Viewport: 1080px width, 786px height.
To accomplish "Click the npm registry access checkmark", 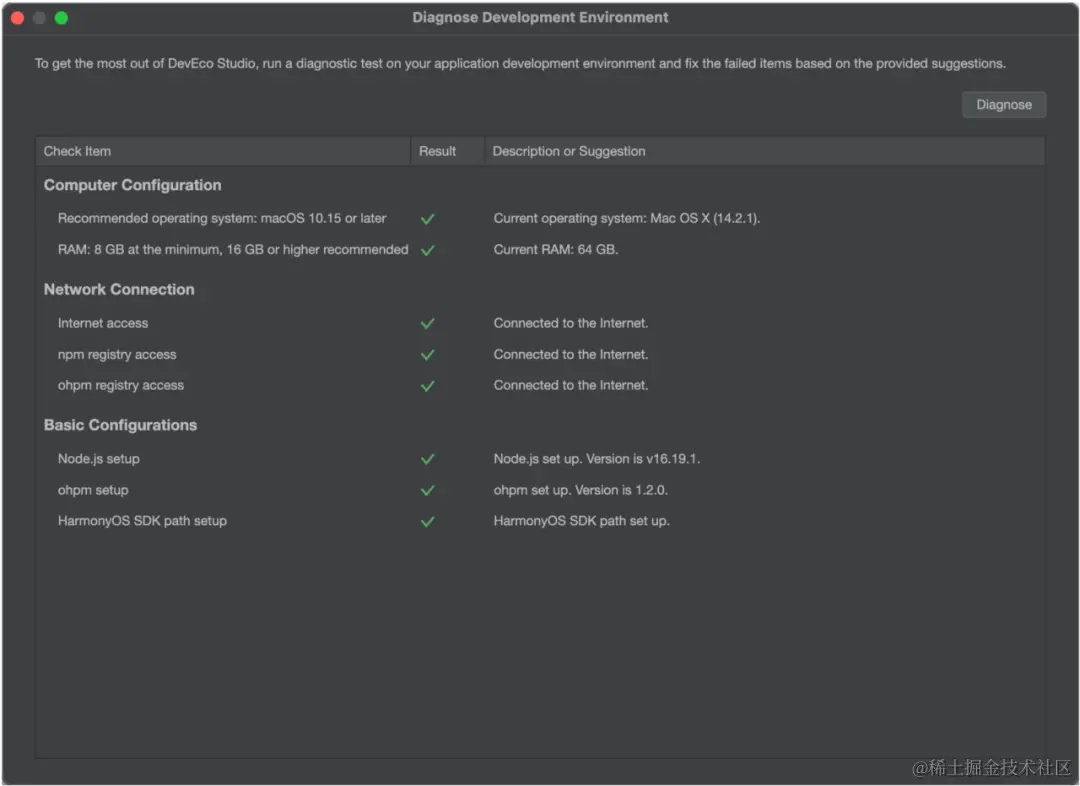I will click(428, 355).
